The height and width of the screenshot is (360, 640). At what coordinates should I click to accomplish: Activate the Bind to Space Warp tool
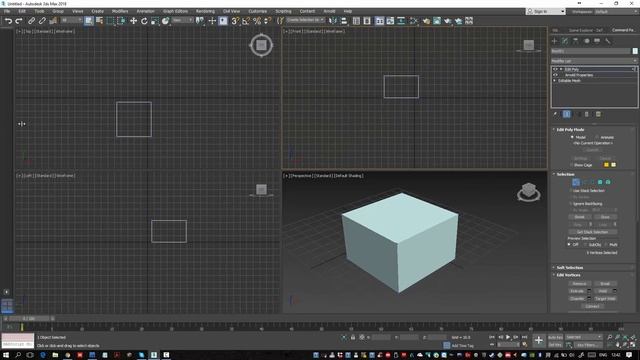tap(53, 21)
